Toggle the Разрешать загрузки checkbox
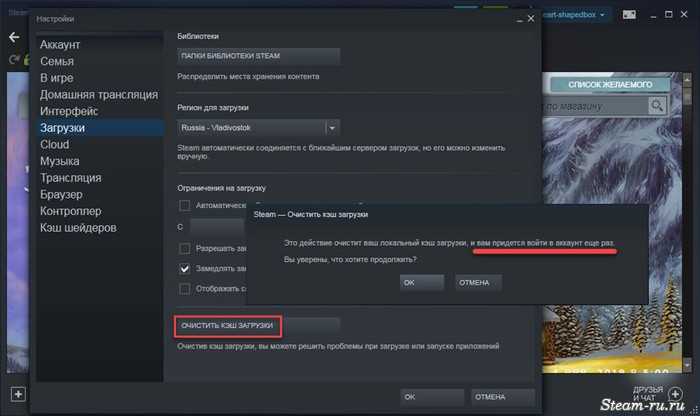 coord(184,248)
